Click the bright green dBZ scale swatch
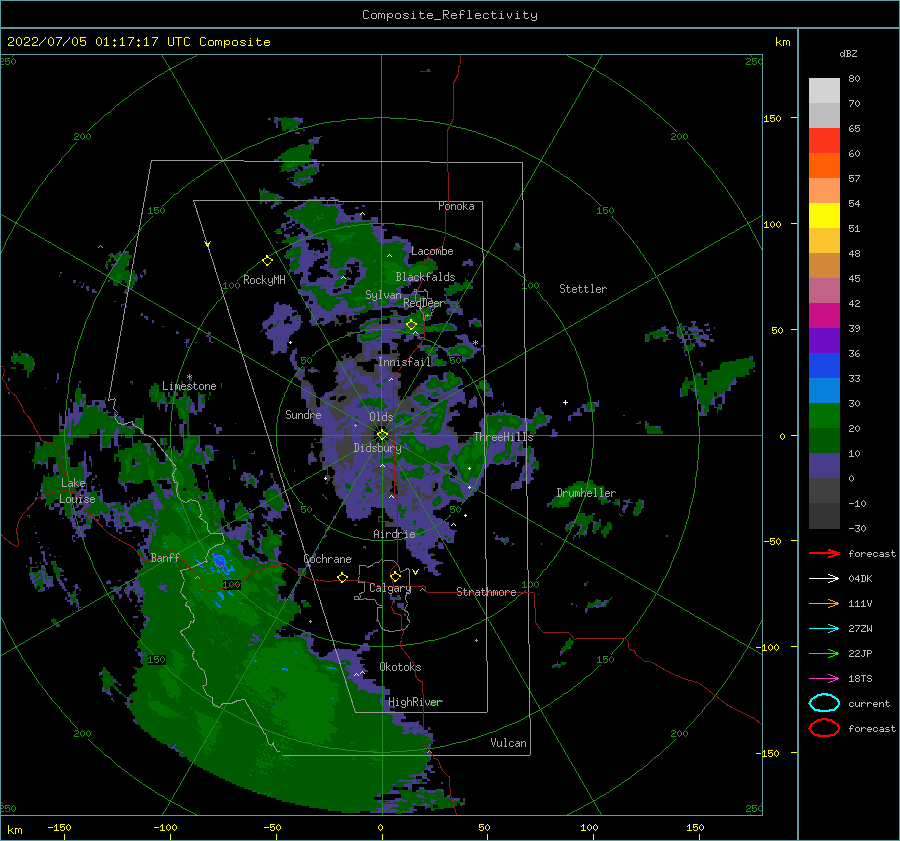Image resolution: width=900 pixels, height=841 pixels. click(824, 416)
